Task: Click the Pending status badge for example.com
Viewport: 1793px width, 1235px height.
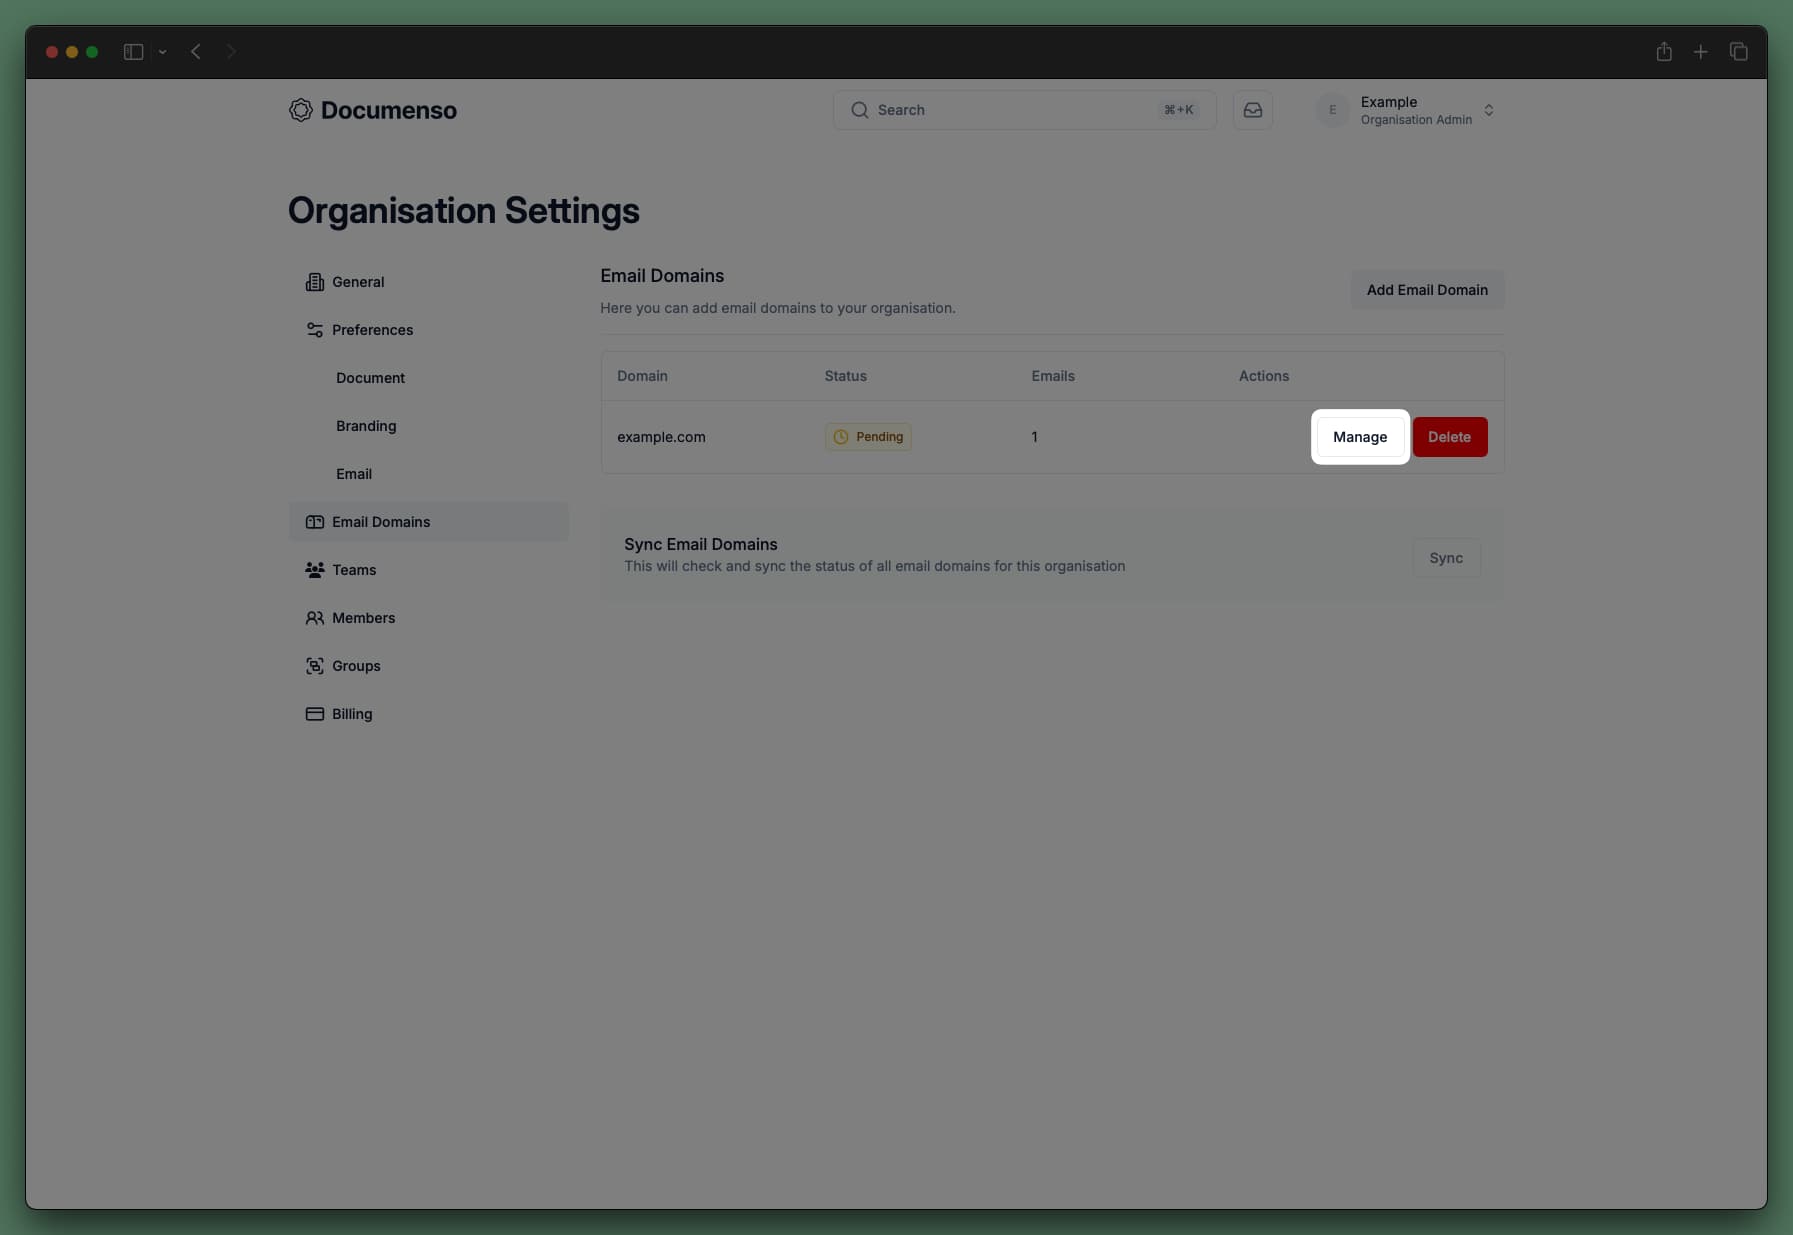Action: click(x=867, y=437)
